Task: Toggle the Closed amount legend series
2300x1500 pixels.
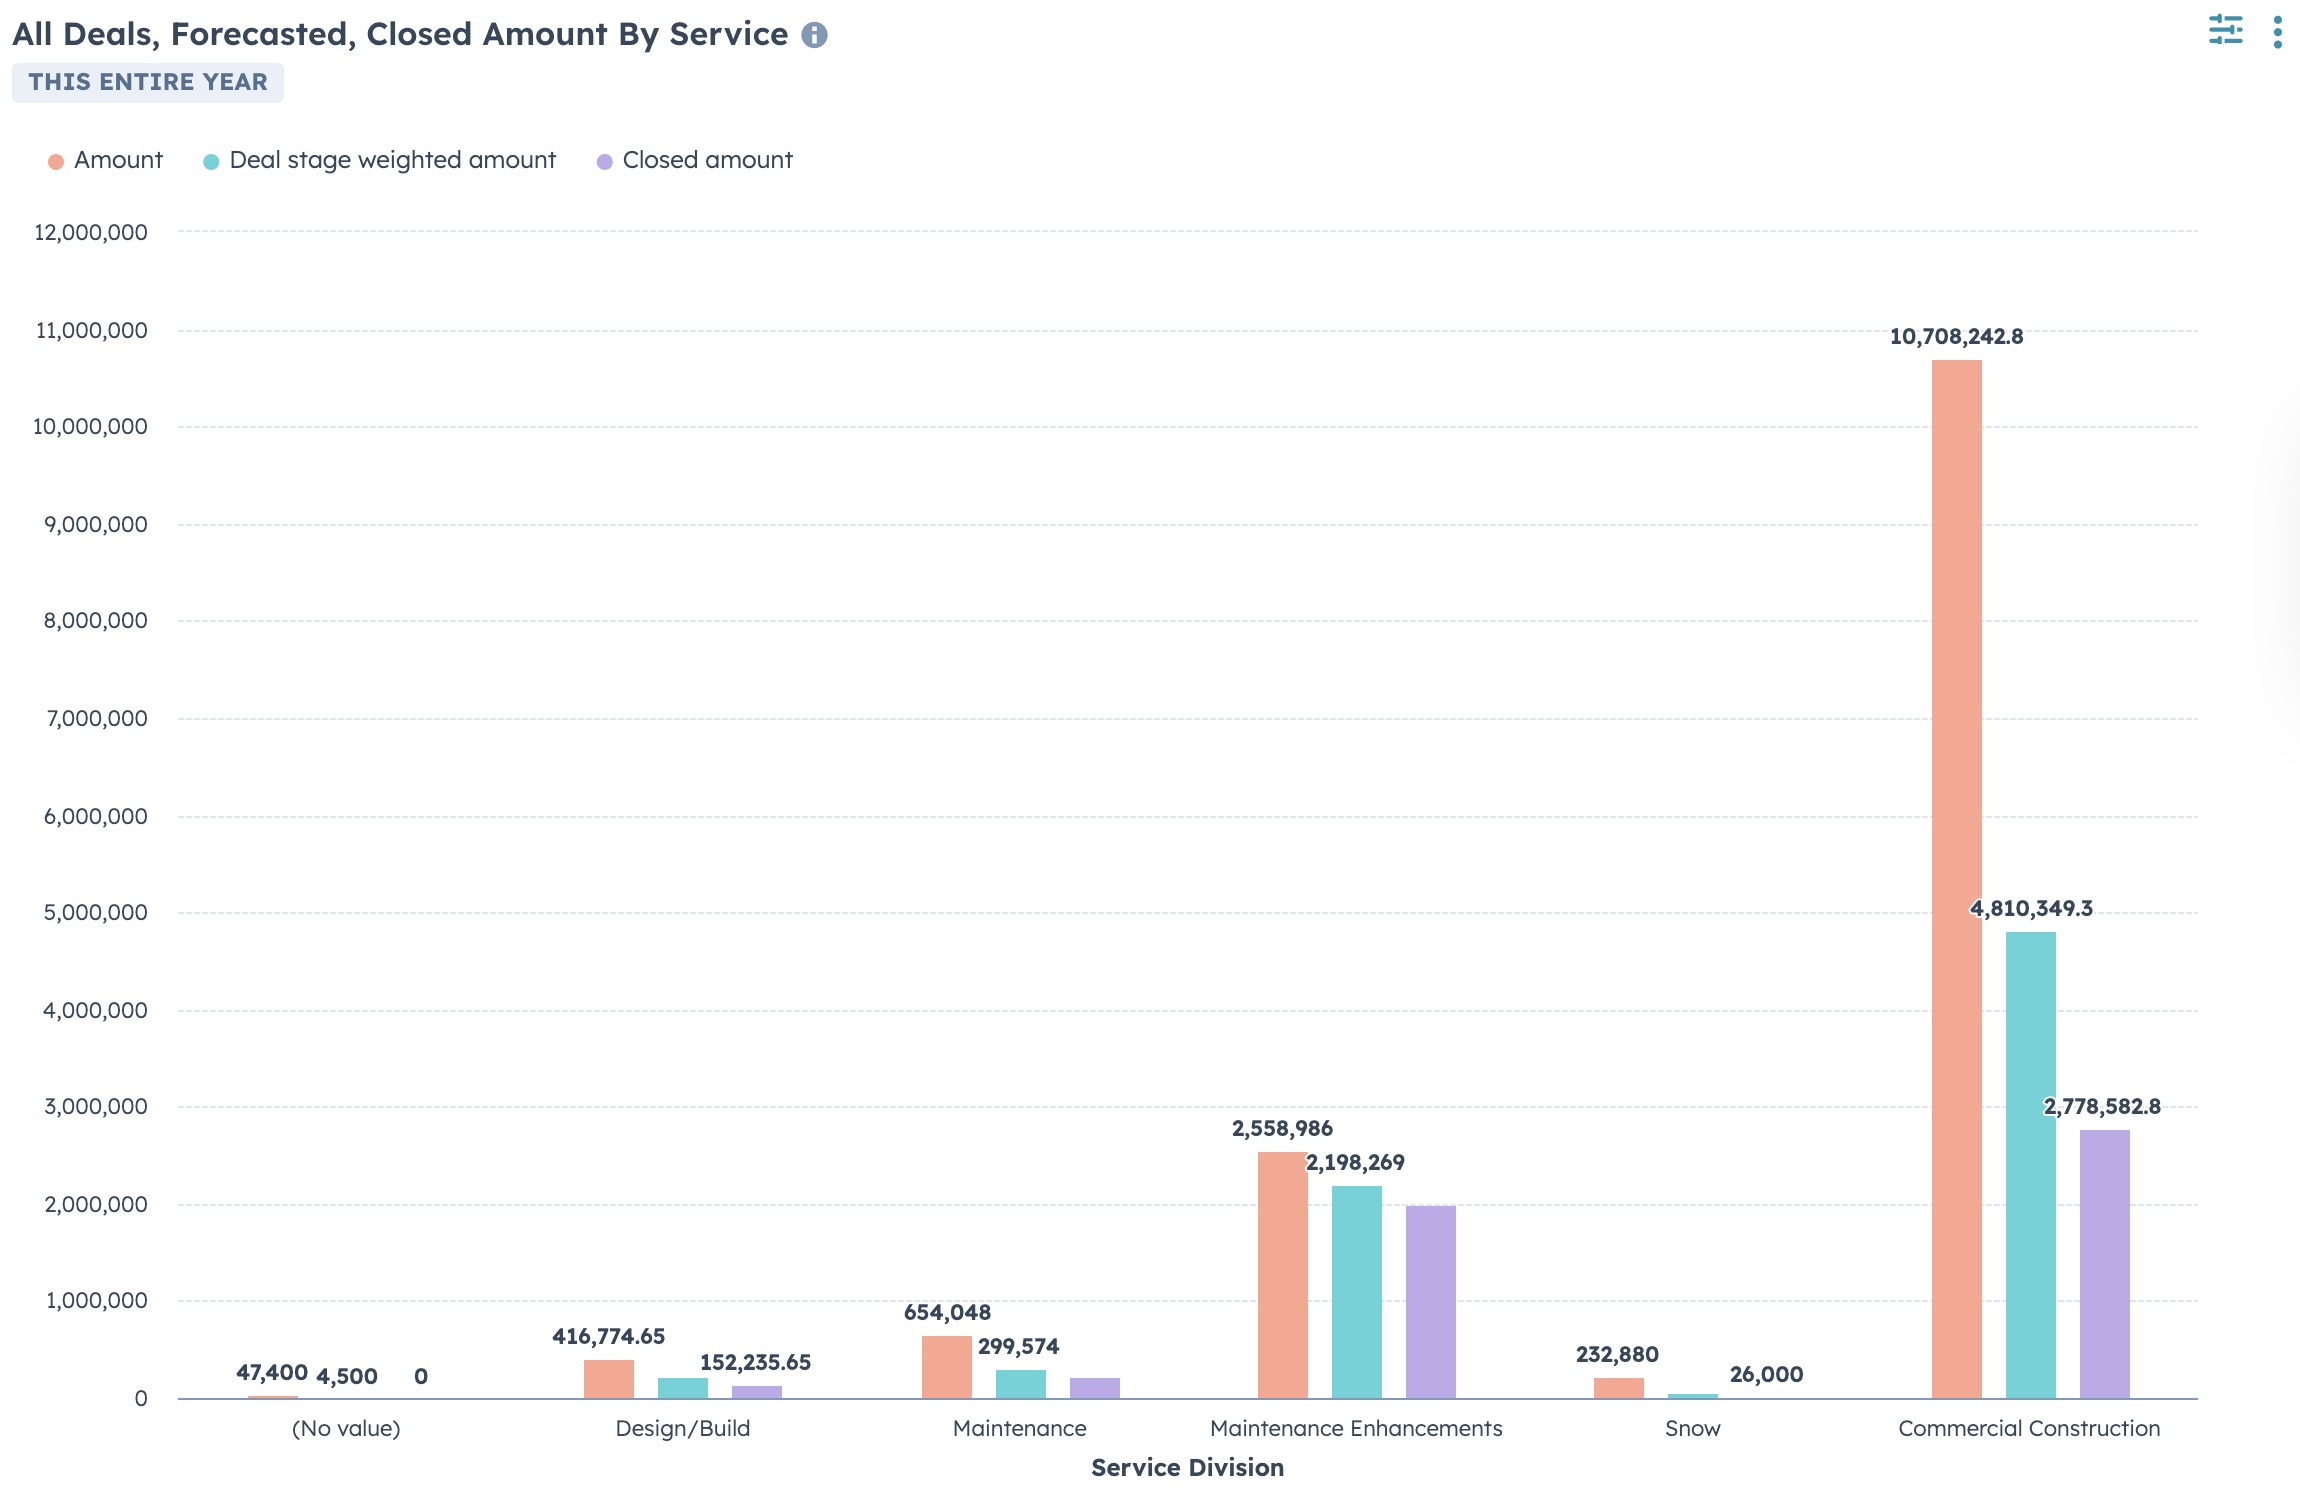Action: pyautogui.click(x=695, y=160)
